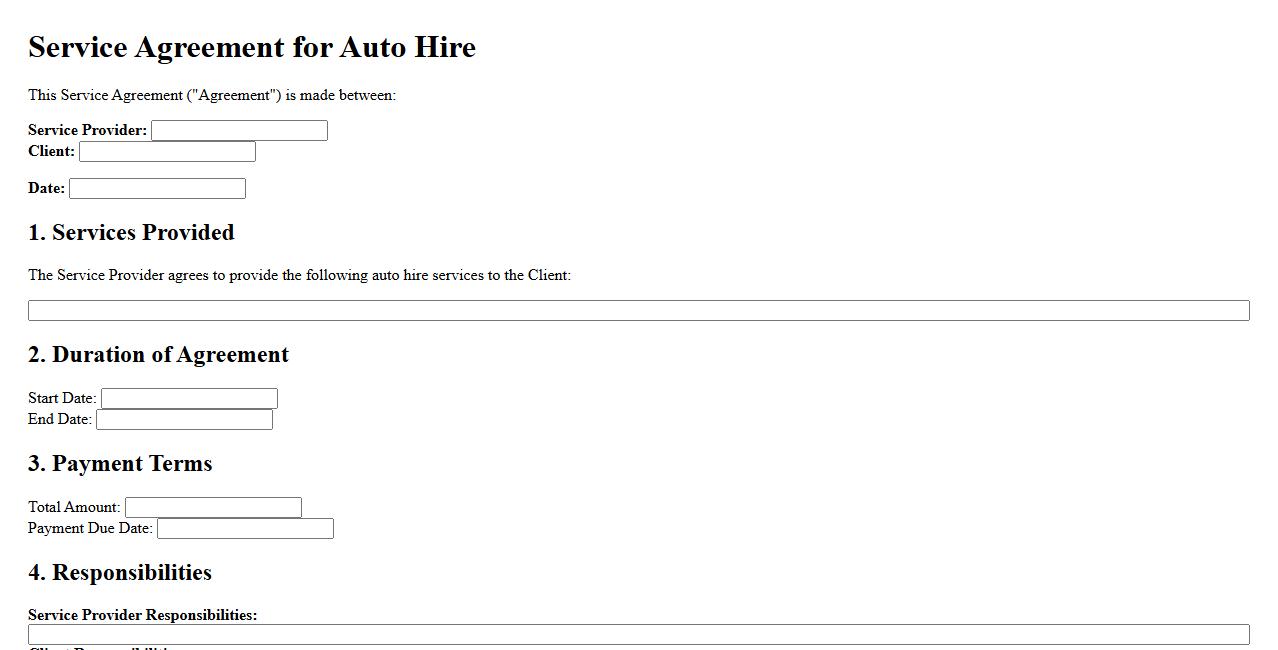Click the 'Total Amount:' label text
This screenshot has height=650, width=1278.
tap(74, 507)
